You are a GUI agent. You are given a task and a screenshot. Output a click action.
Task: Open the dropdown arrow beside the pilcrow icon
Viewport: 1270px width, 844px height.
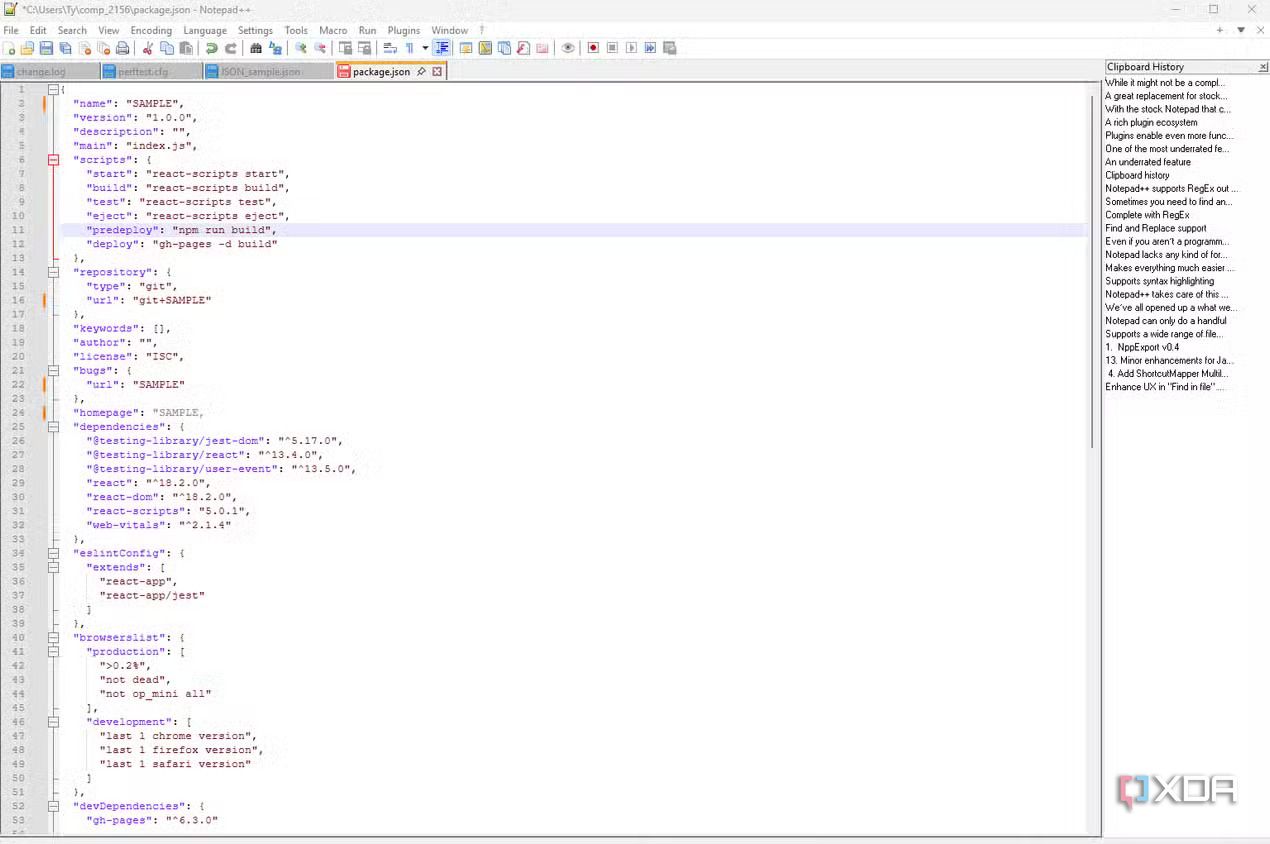click(425, 48)
